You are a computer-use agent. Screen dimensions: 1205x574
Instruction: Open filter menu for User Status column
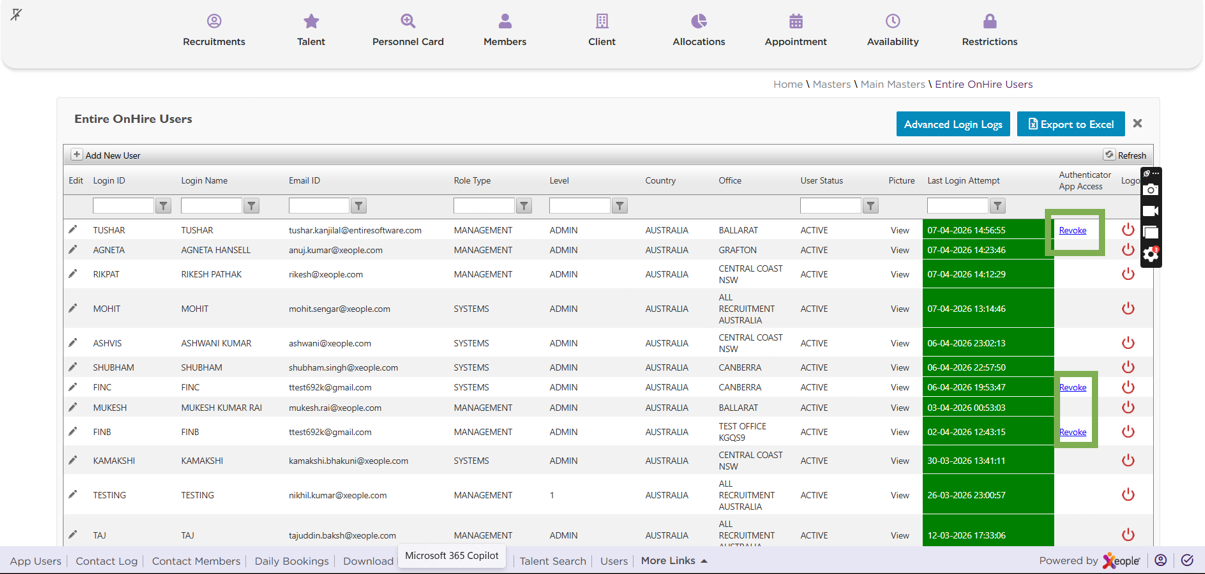[871, 206]
